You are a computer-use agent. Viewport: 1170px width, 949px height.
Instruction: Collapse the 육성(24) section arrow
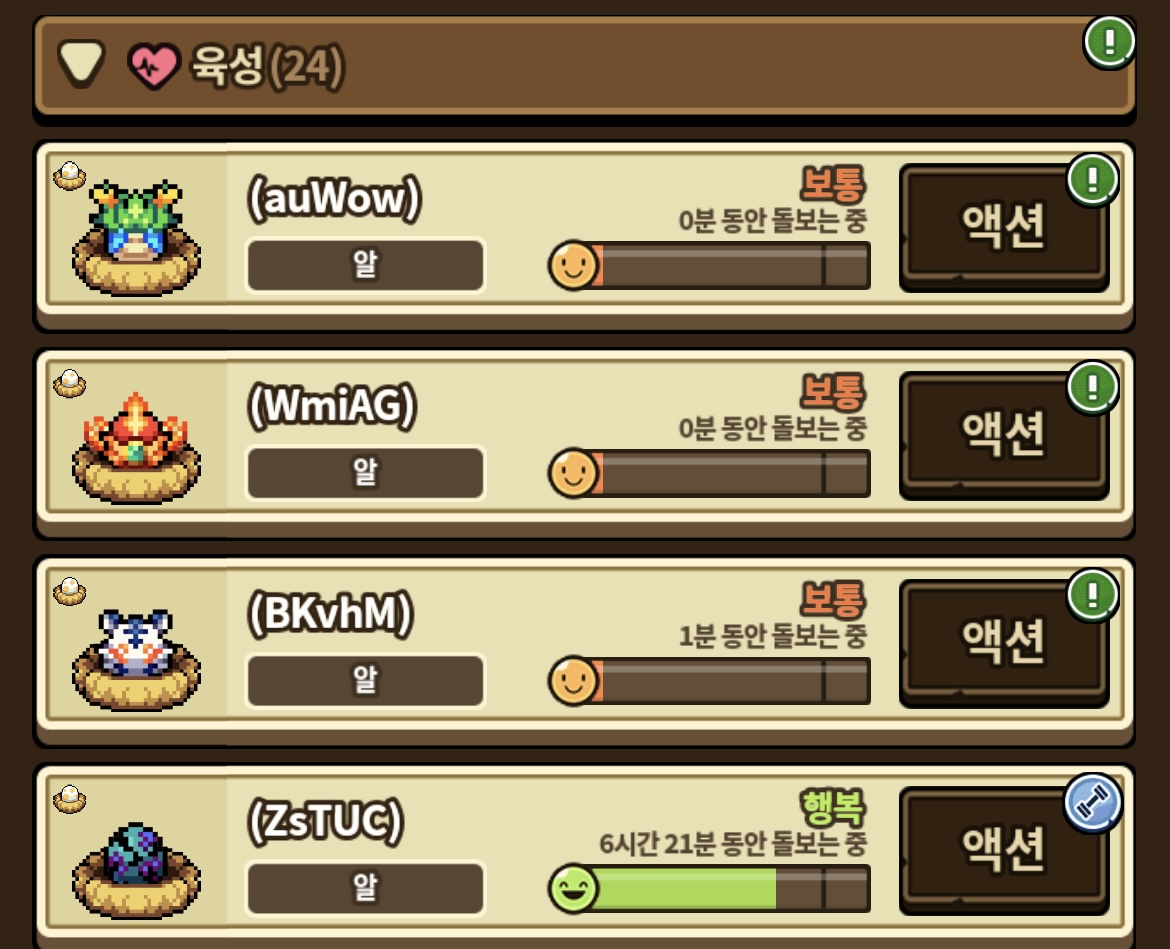point(82,63)
